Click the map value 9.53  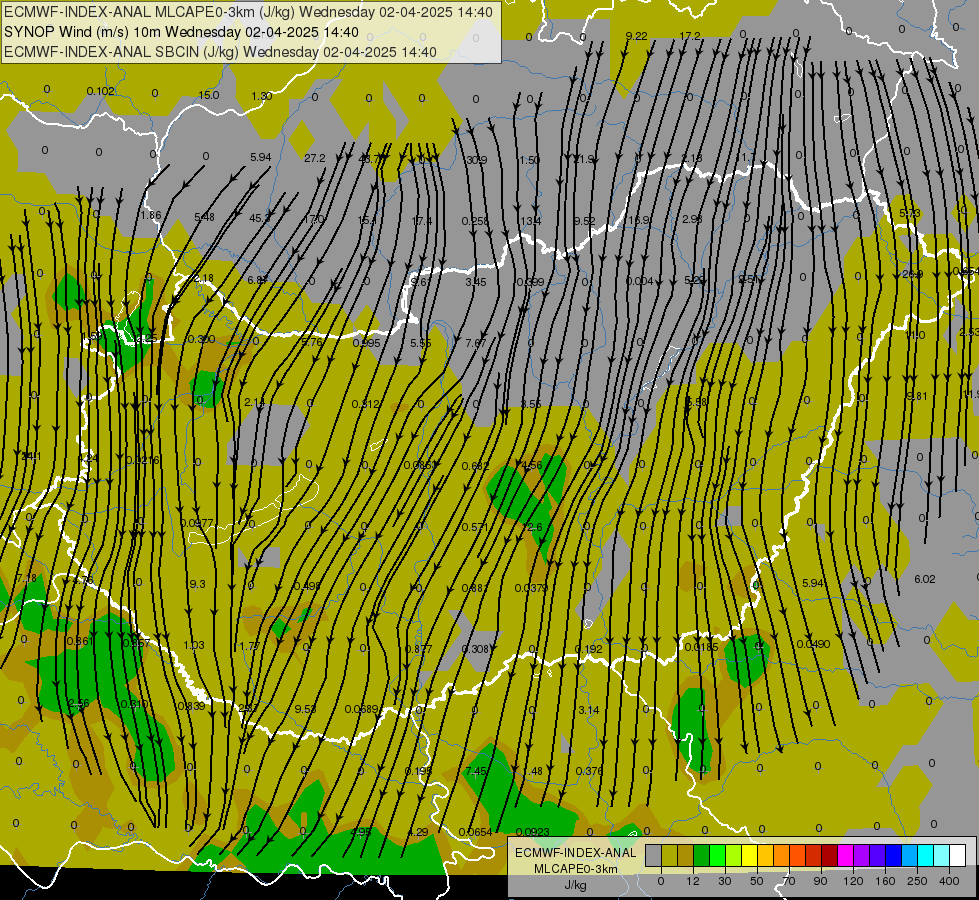pyautogui.click(x=305, y=710)
